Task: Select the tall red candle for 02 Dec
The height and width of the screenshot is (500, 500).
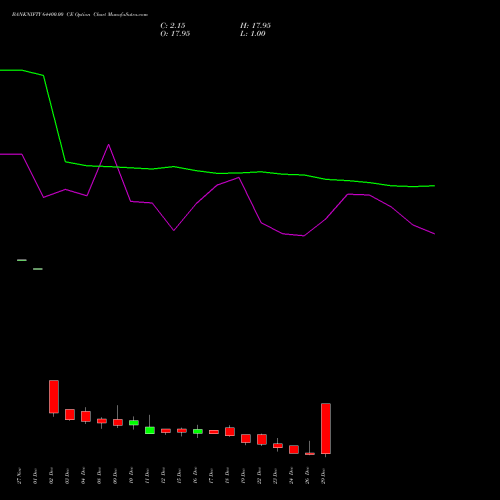Action: 54,397
